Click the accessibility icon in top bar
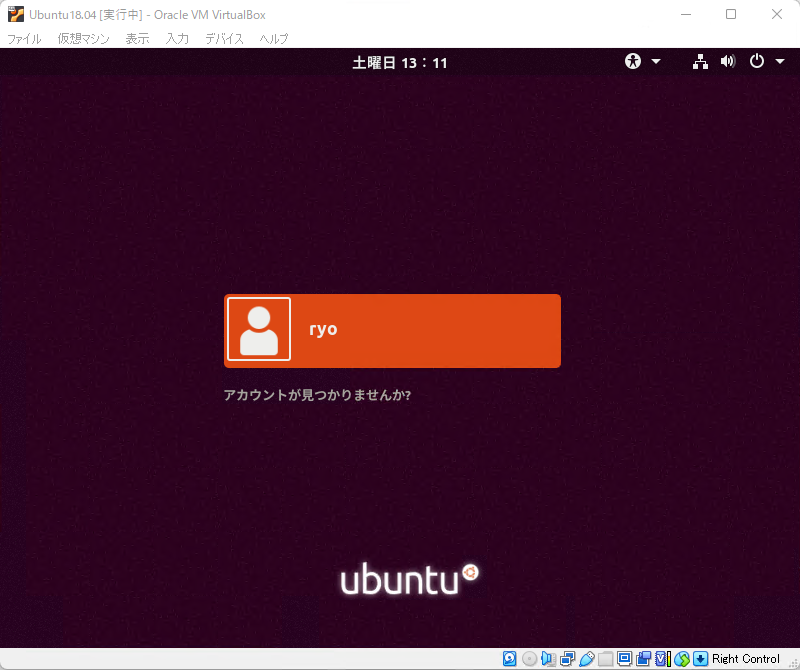 point(633,61)
